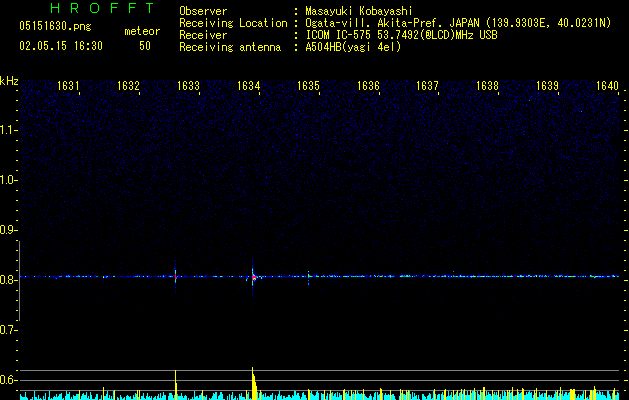Click the tallest yellow intensity bar at 1634
Screen dimensions: 629x400
click(254, 383)
